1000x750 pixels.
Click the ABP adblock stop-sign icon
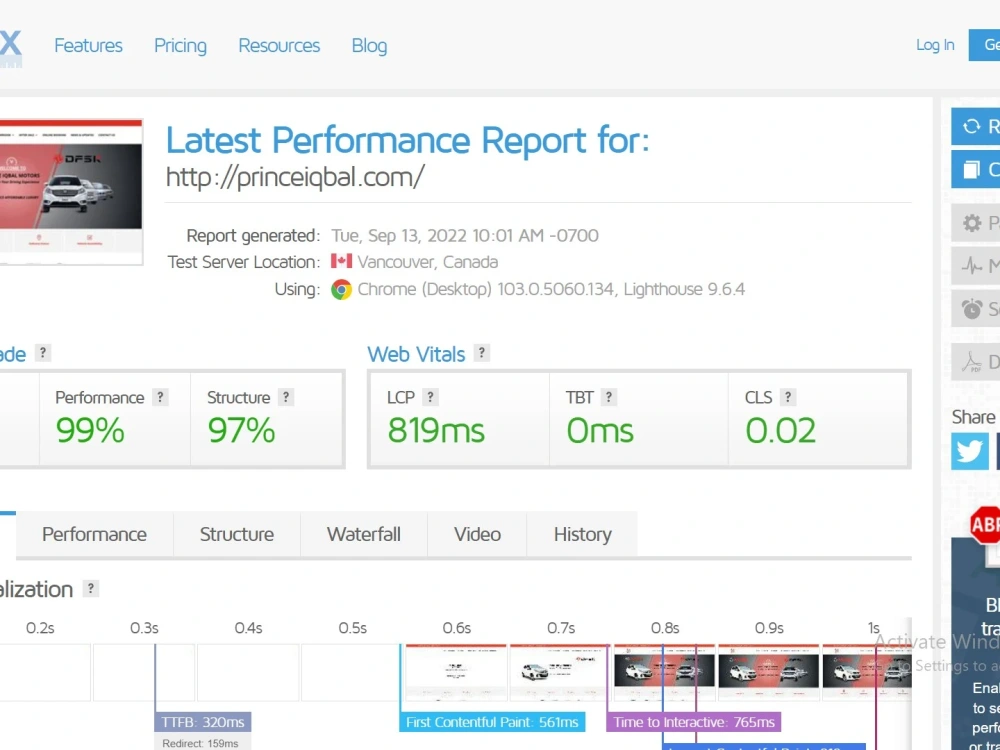coord(985,524)
